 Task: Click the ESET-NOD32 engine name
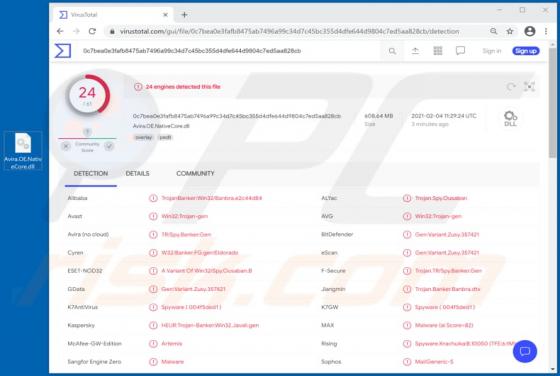click(x=85, y=271)
